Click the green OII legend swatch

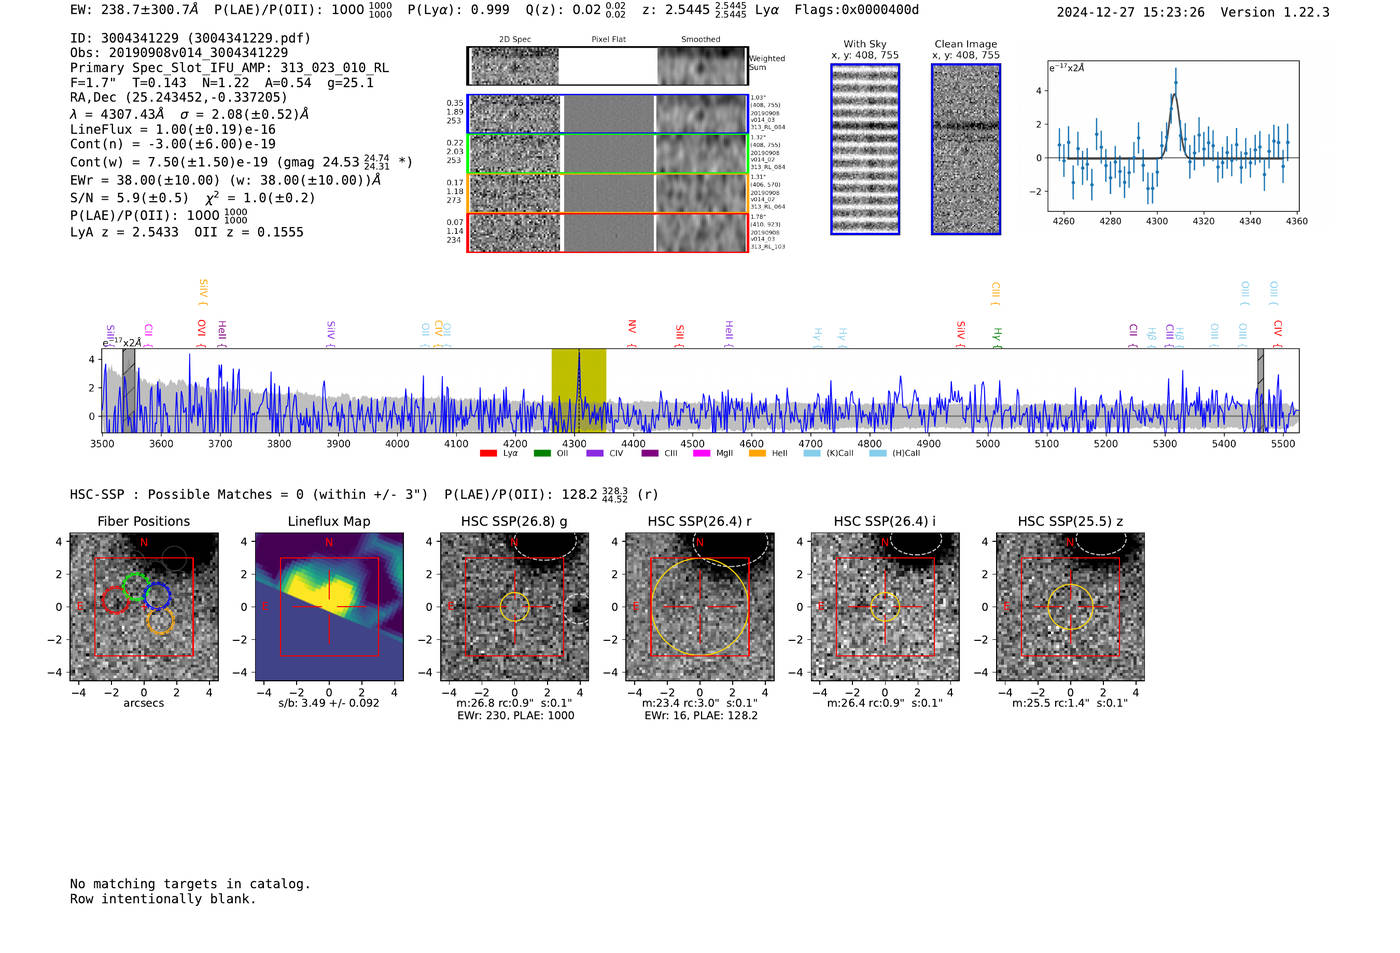pyautogui.click(x=542, y=453)
